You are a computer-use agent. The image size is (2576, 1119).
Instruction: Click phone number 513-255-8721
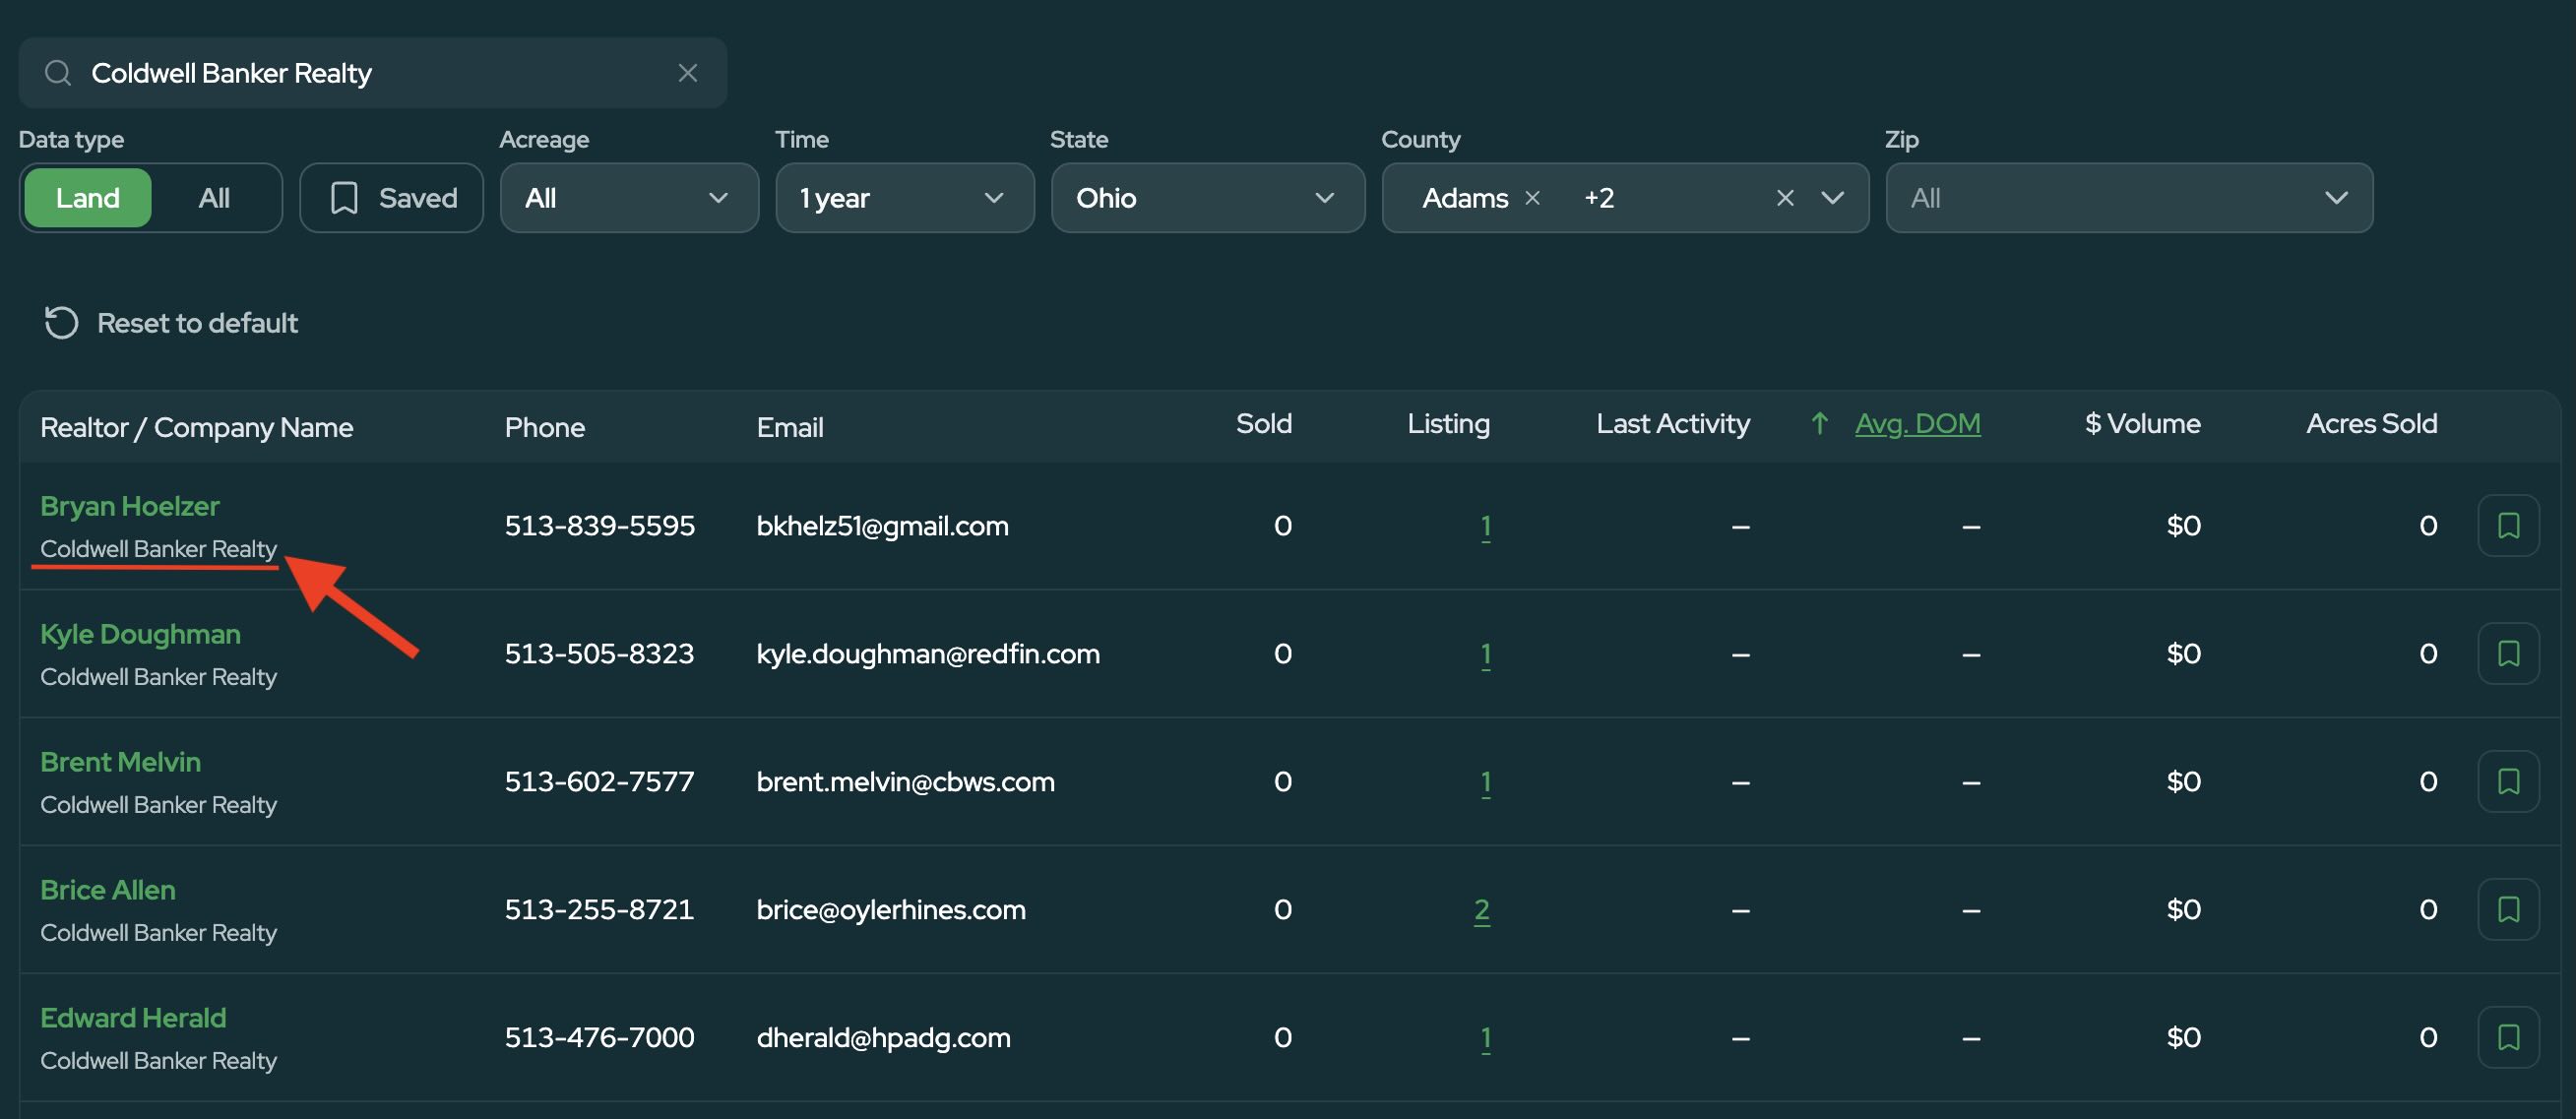click(x=599, y=910)
